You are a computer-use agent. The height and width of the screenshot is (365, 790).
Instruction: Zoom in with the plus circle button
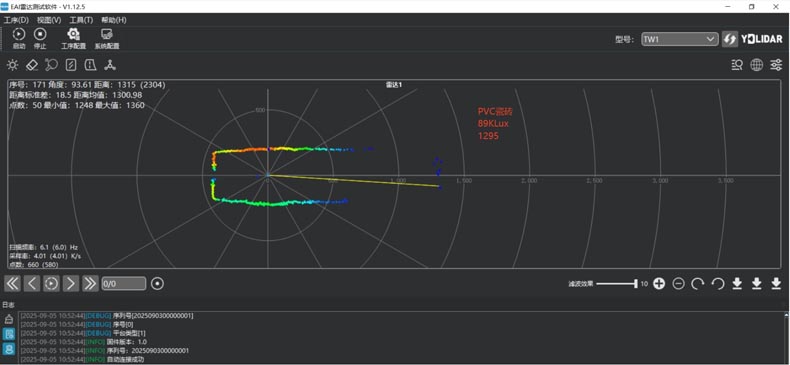[x=659, y=283]
